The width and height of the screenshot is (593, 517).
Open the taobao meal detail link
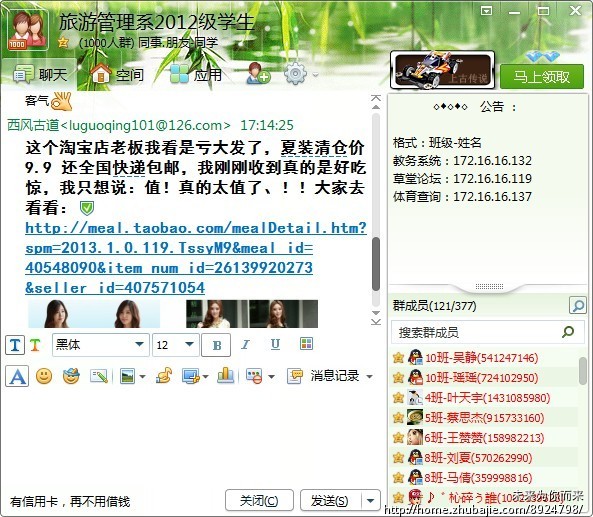click(x=196, y=258)
